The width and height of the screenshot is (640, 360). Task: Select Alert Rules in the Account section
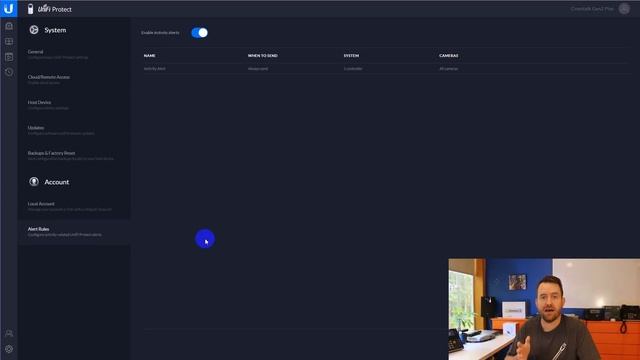73,231
